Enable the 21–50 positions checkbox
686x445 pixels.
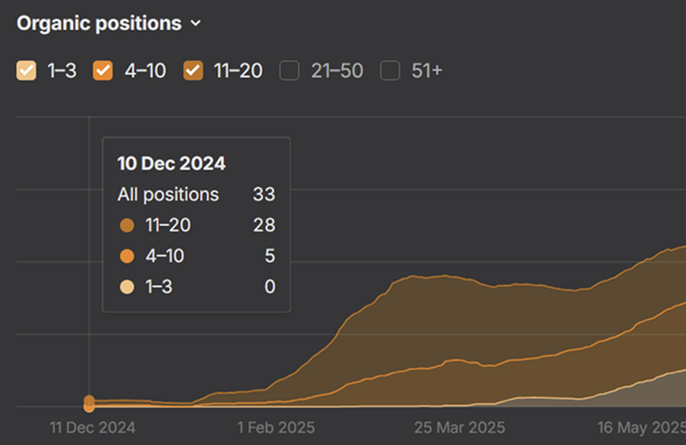(x=289, y=70)
